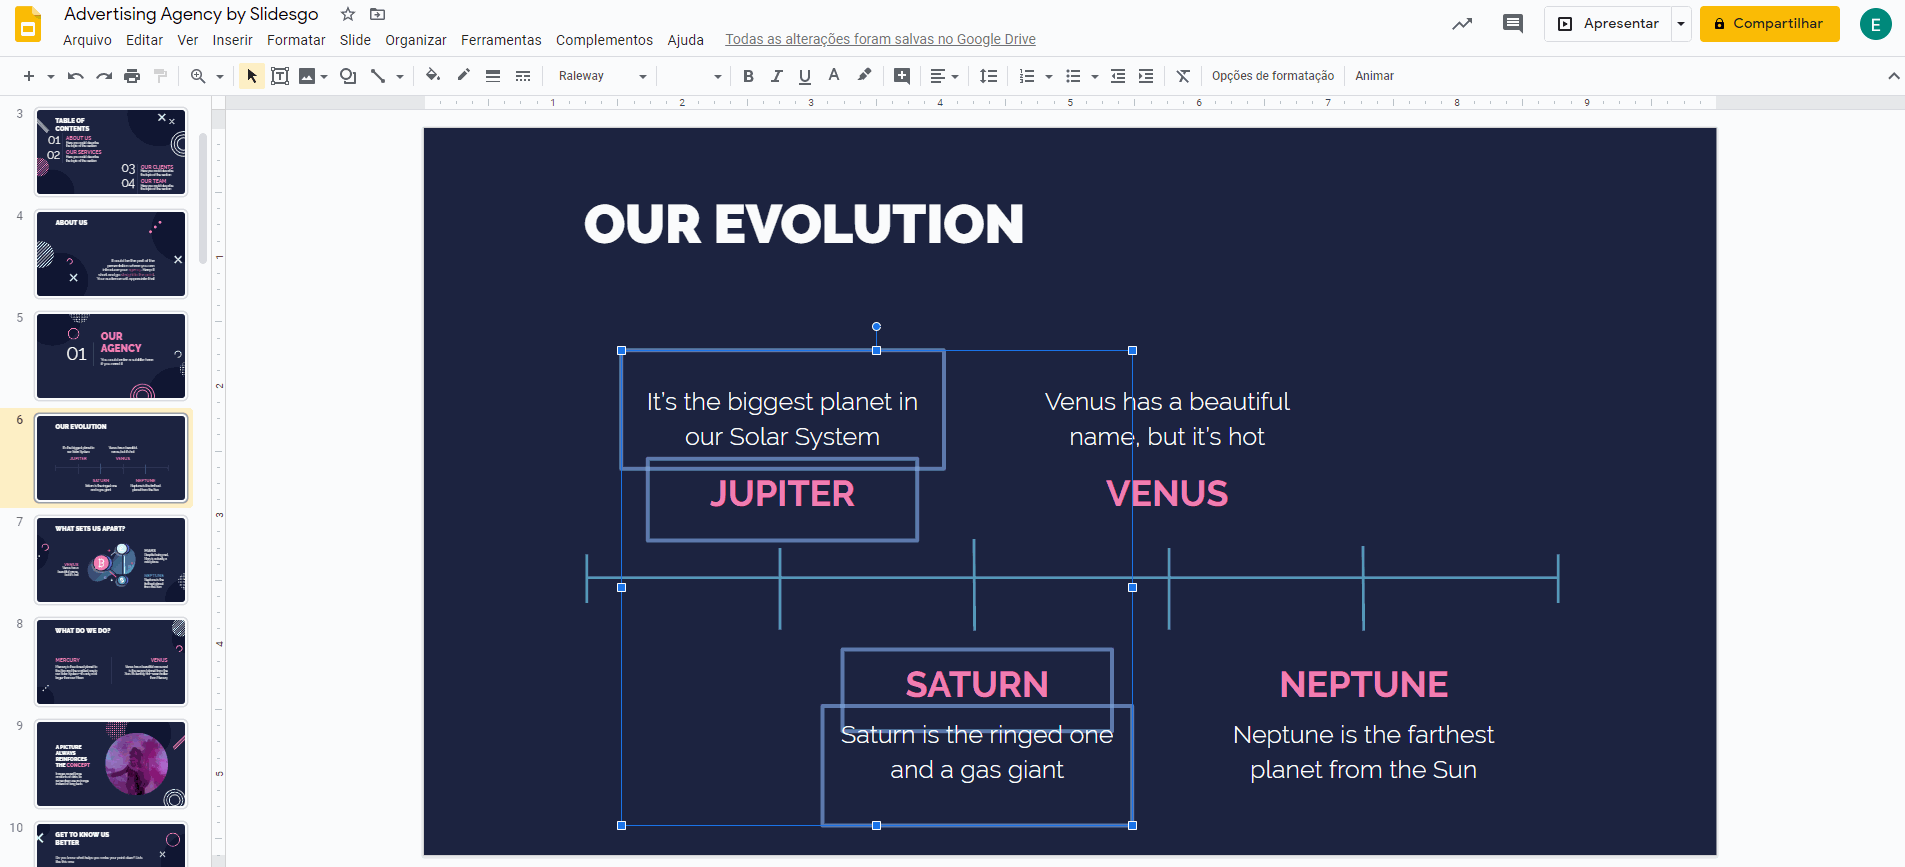Open the Arquivo menu
The height and width of the screenshot is (867, 1905).
(87, 40)
